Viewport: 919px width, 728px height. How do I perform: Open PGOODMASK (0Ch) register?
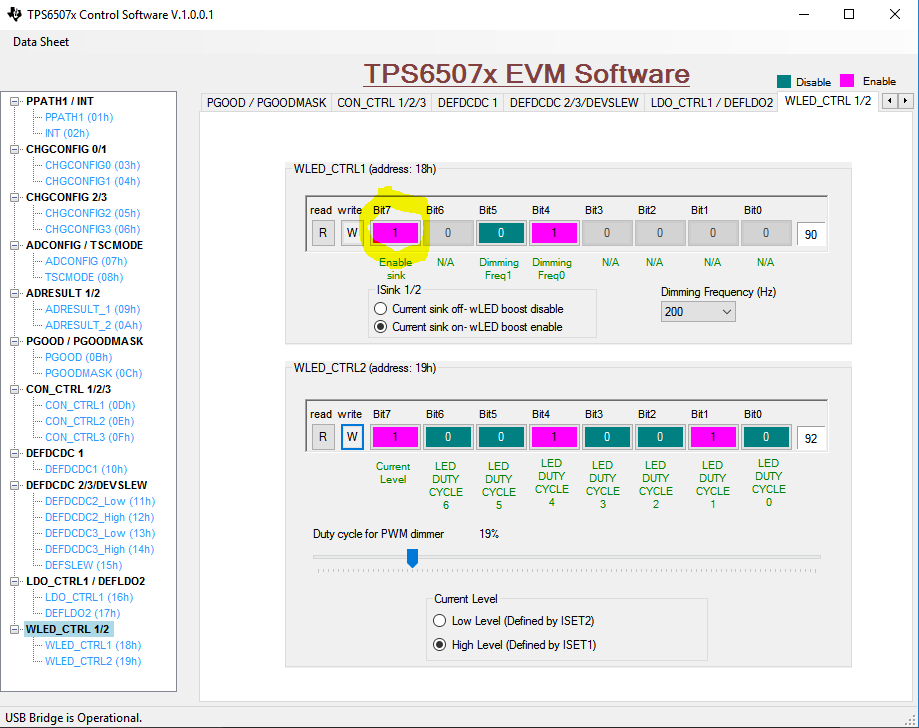tap(94, 373)
